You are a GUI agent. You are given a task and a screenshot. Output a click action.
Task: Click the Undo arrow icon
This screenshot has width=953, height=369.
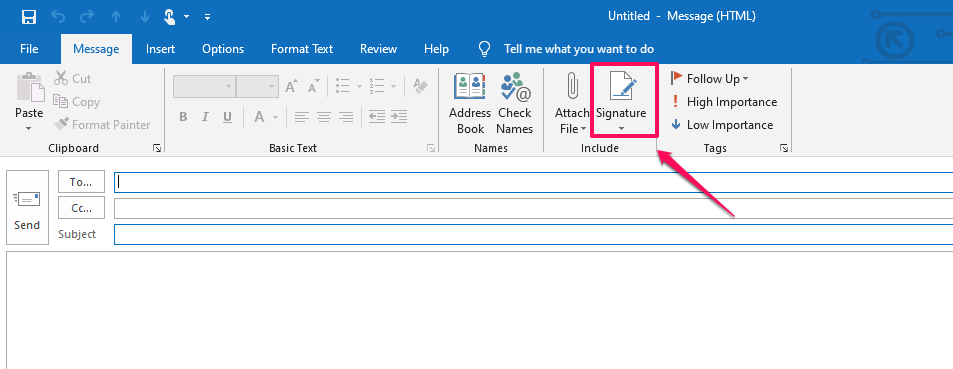58,17
